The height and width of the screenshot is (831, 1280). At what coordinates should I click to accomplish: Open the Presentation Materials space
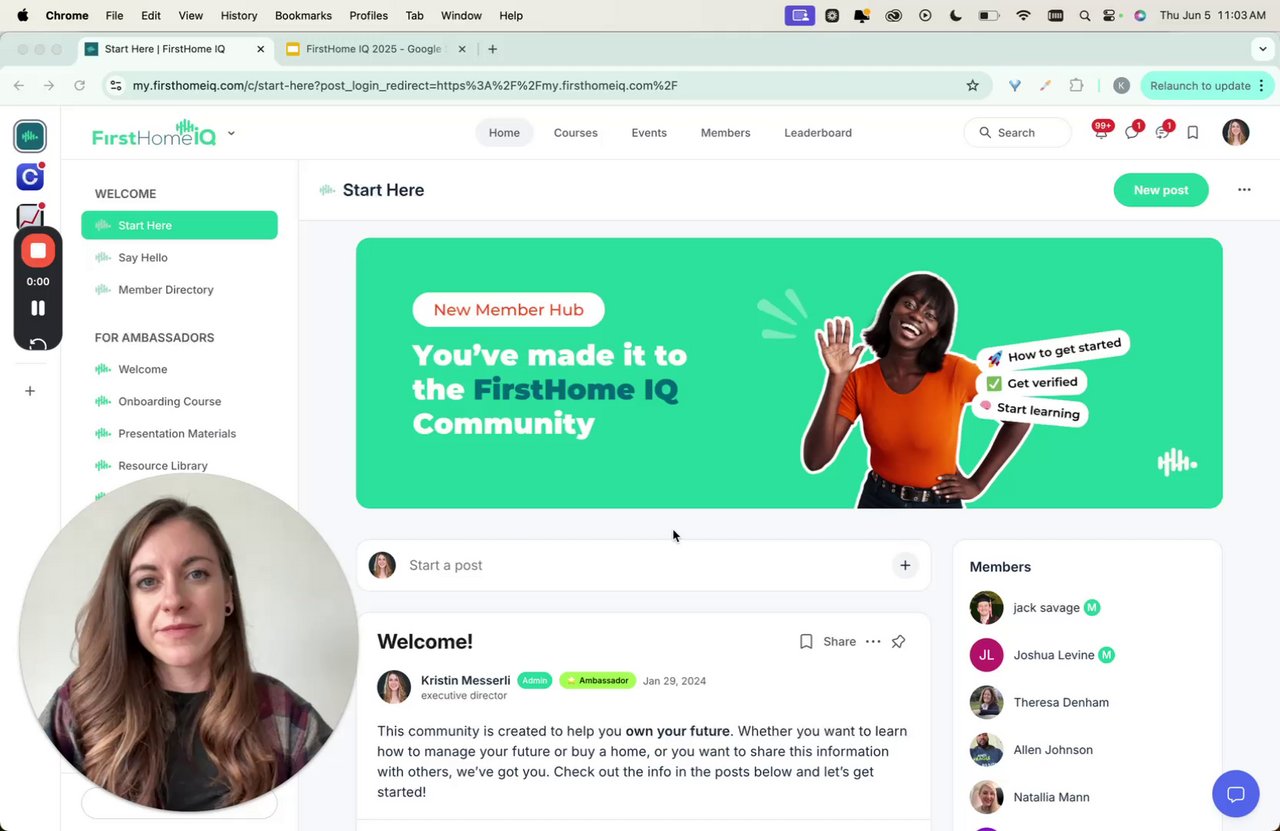[179, 433]
